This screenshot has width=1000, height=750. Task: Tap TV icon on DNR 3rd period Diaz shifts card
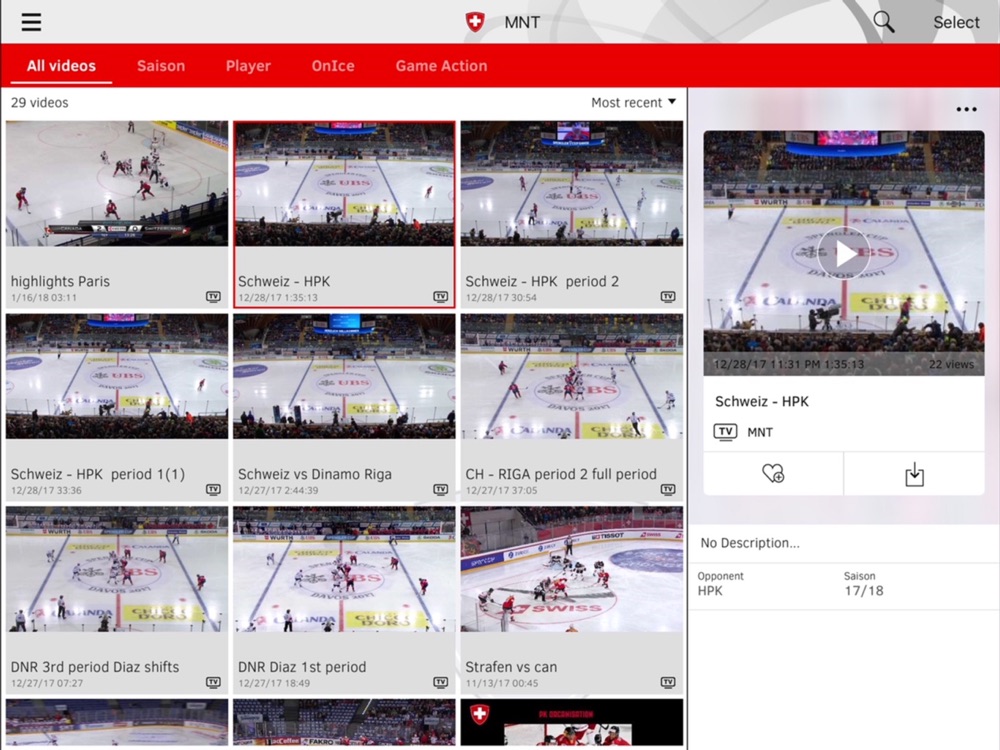tap(213, 682)
